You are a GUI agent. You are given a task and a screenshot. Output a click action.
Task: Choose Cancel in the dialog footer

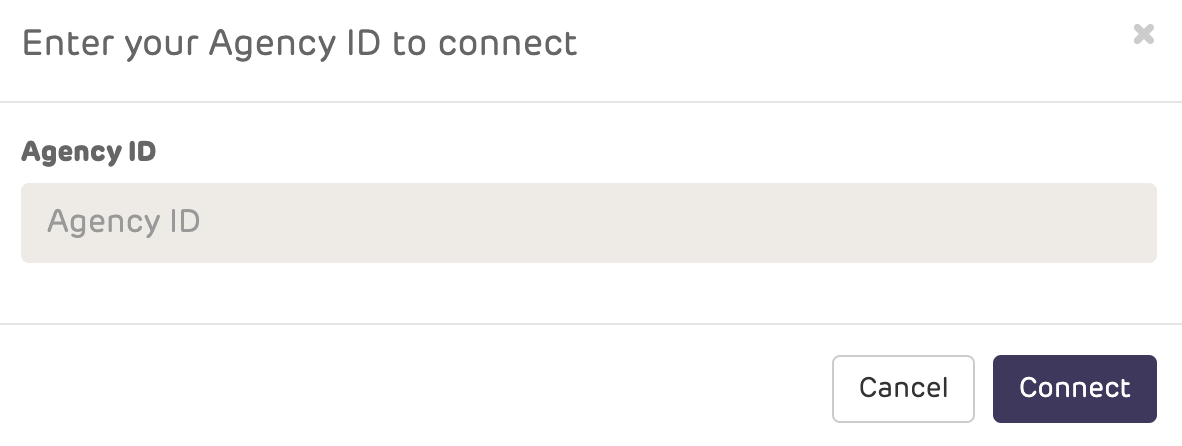click(903, 388)
